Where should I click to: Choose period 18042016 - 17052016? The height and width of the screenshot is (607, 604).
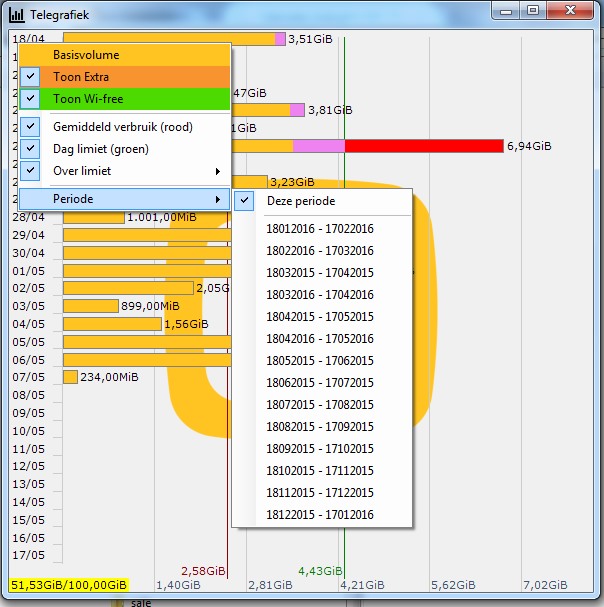320,339
